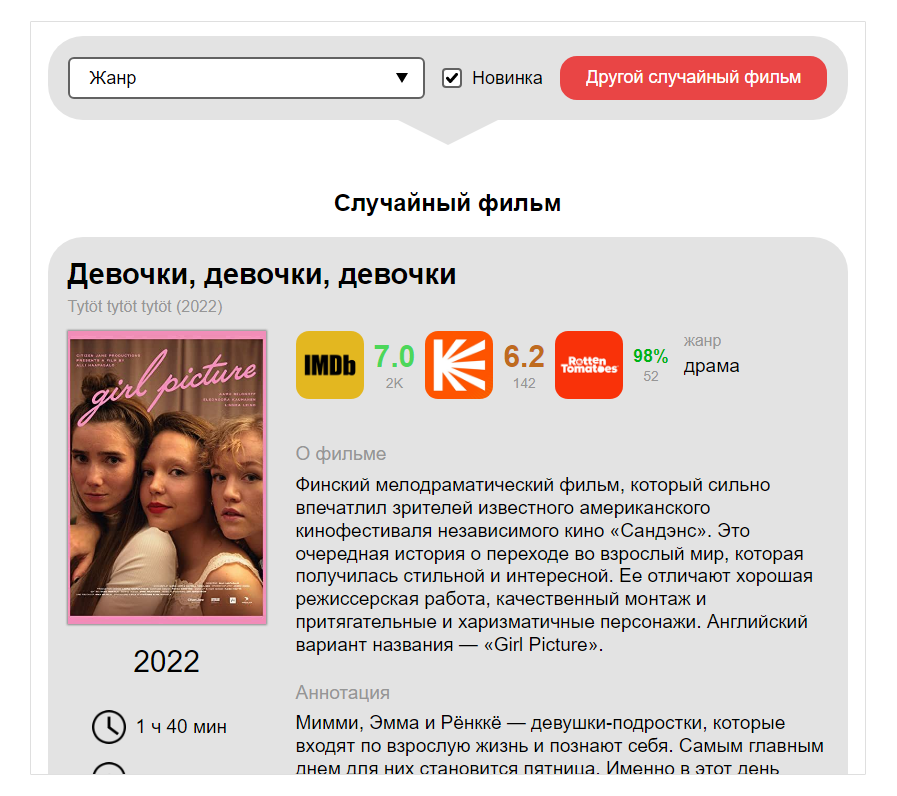
Task: Click the драма genre label
Action: click(711, 366)
